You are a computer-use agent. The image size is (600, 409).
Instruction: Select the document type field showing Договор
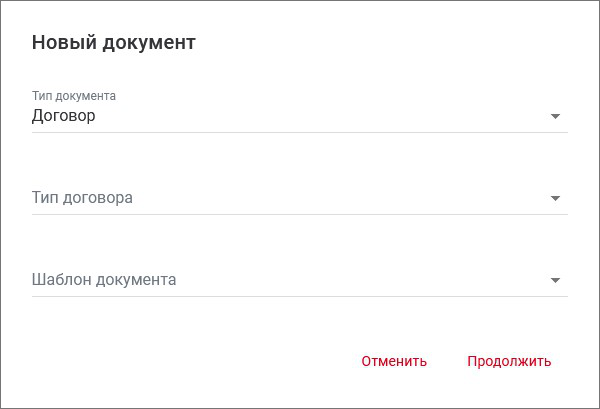[x=299, y=116]
